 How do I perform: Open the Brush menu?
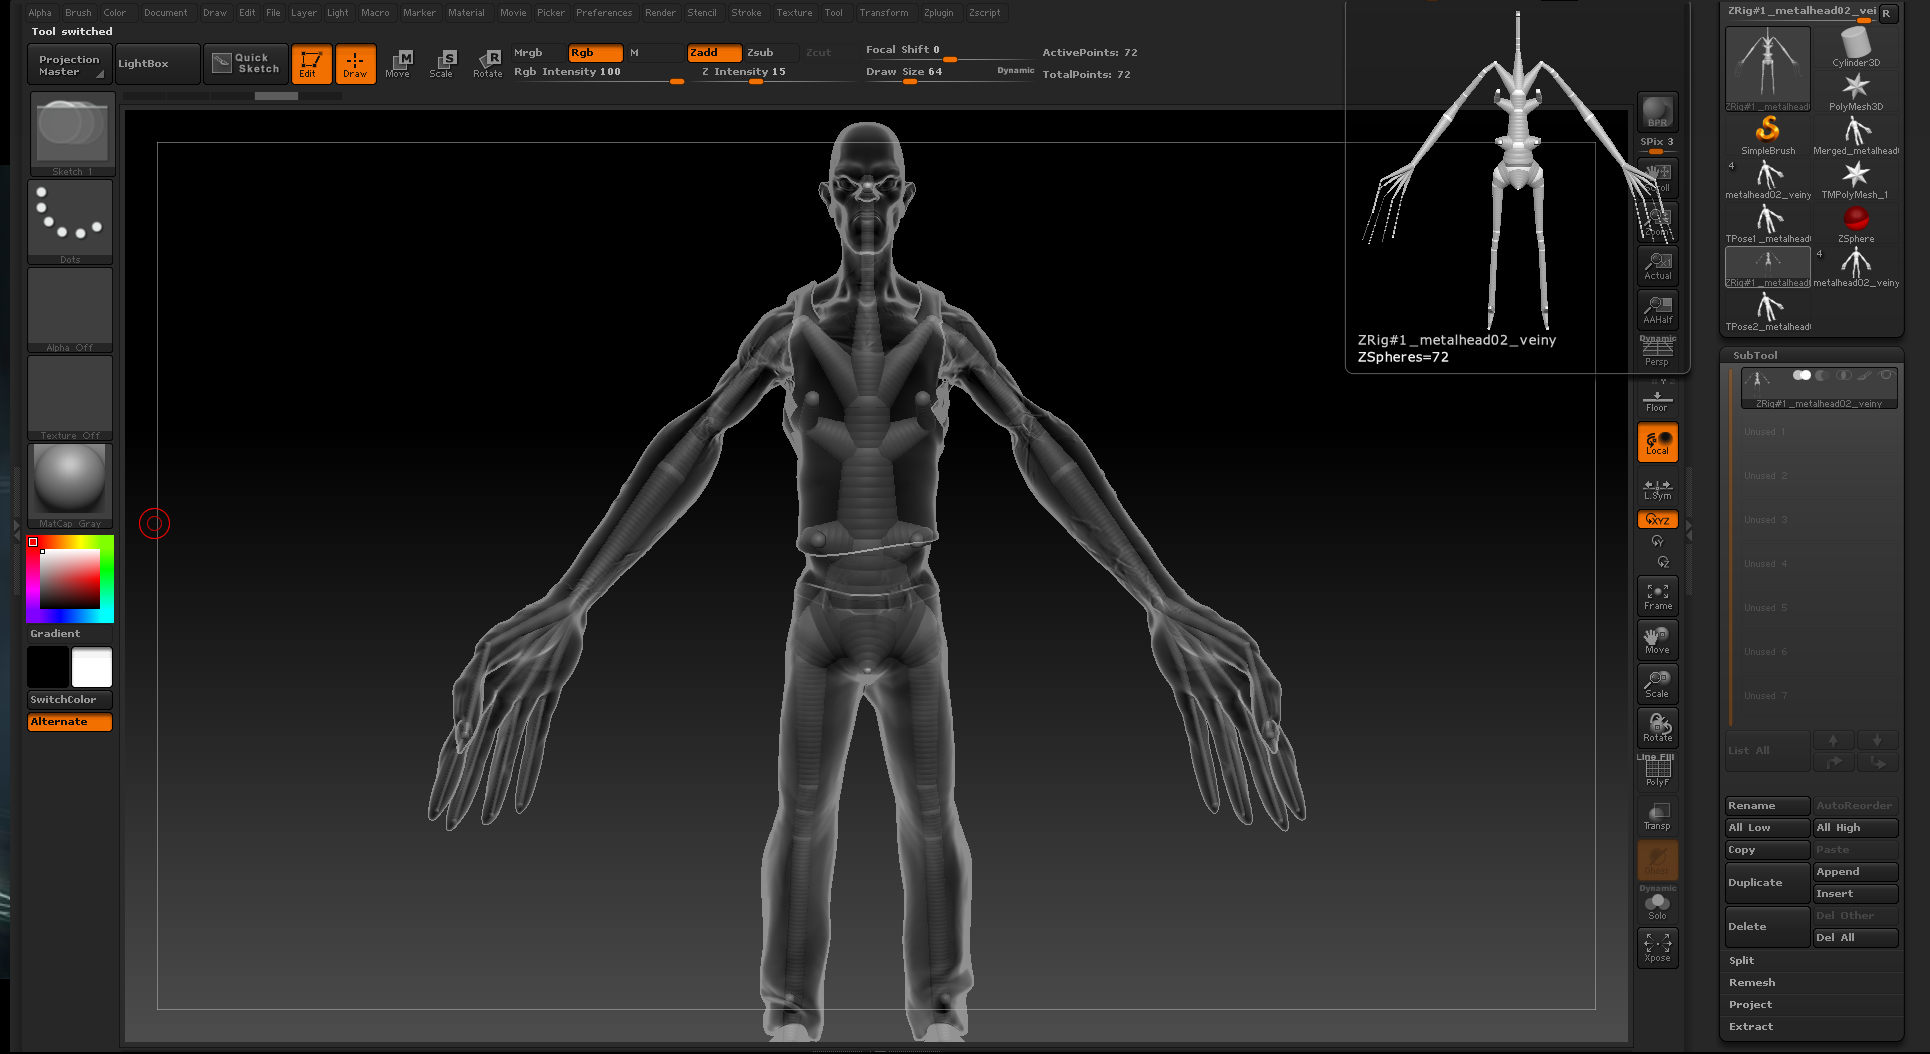click(x=78, y=13)
